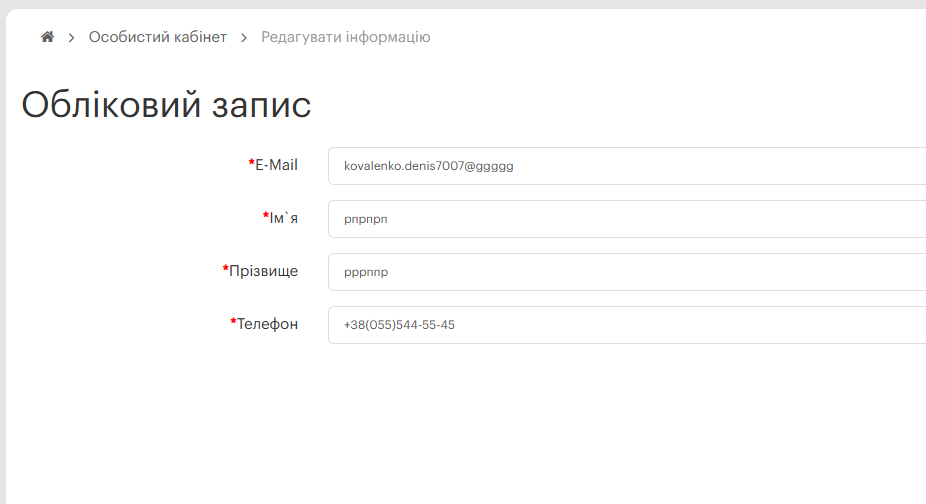This screenshot has height=504, width=926.
Task: Open the Особистий кабінет breadcrumb link
Action: [158, 37]
